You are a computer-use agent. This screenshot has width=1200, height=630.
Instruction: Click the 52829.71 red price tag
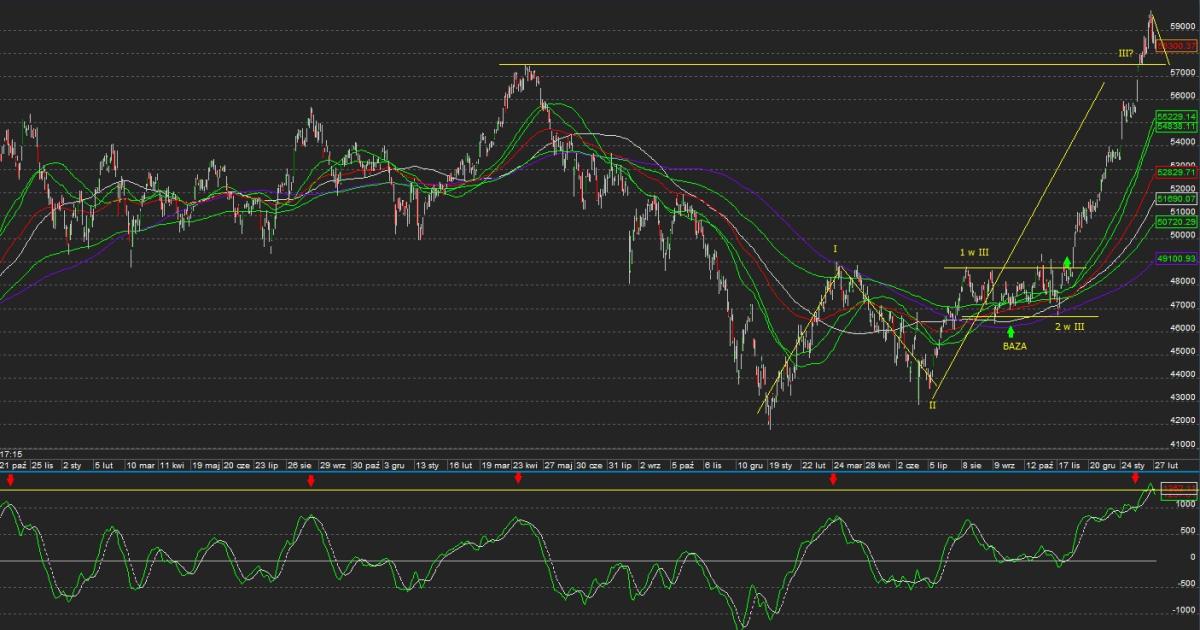coord(1176,172)
